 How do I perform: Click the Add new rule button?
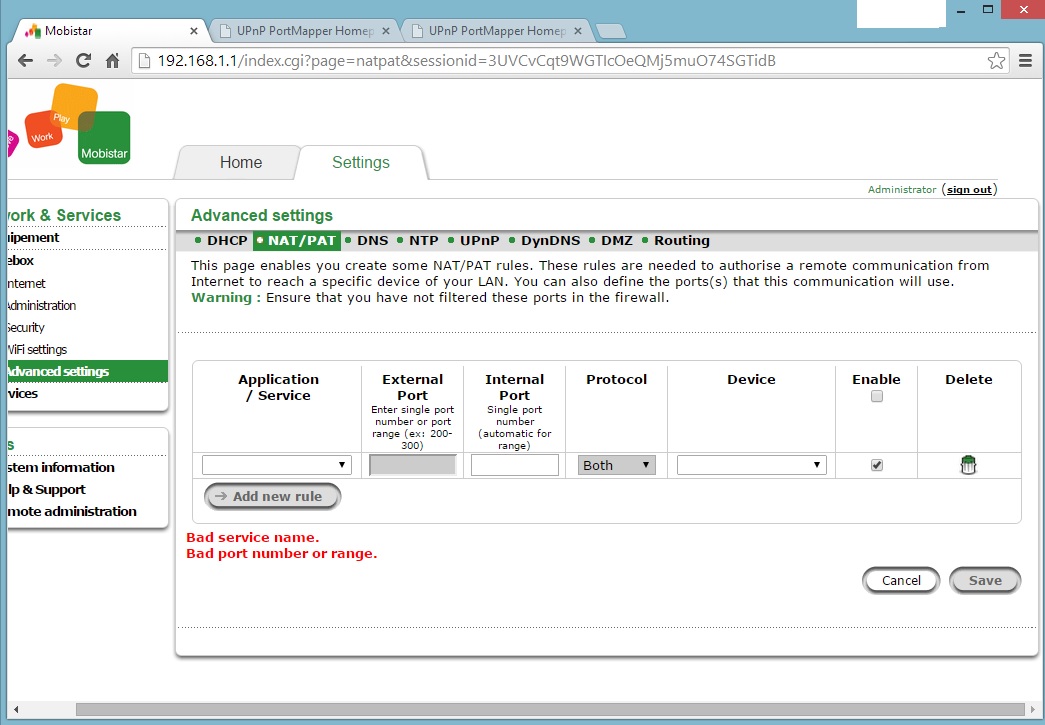coord(273,496)
